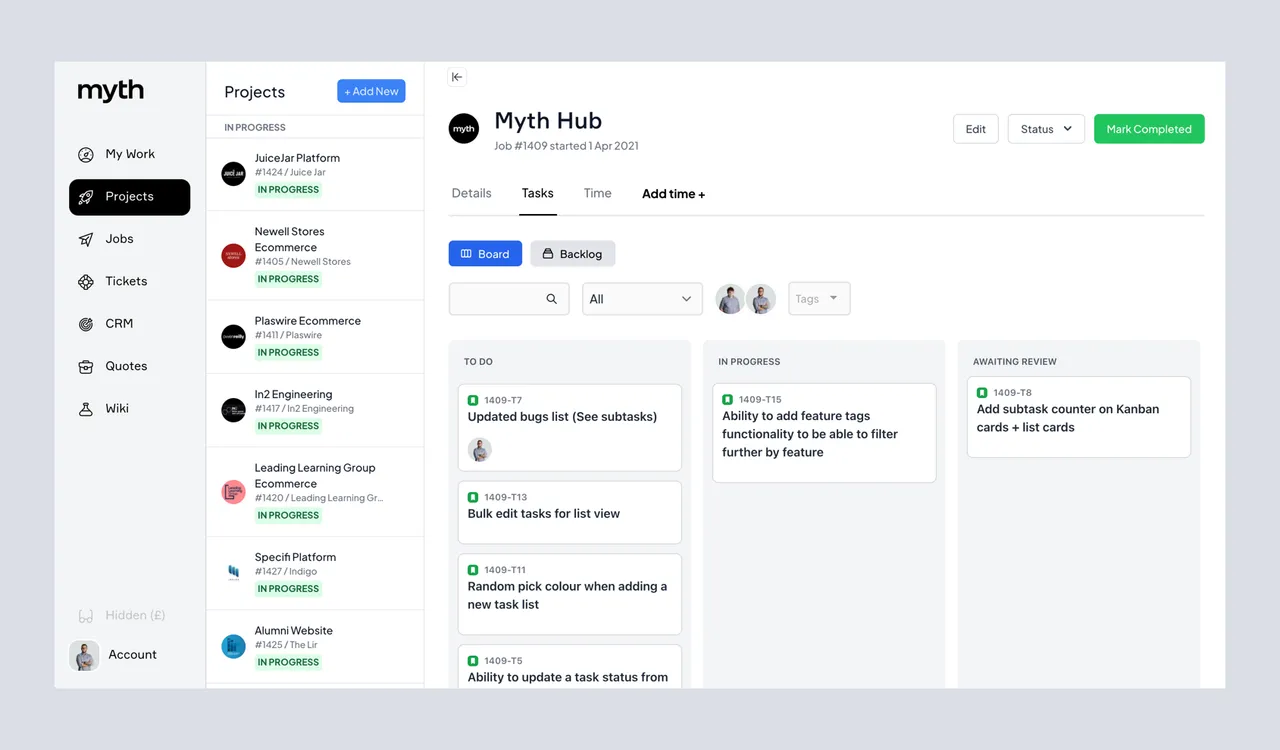1280x750 pixels.
Task: Click the Wiki flask icon
Action: point(86,409)
